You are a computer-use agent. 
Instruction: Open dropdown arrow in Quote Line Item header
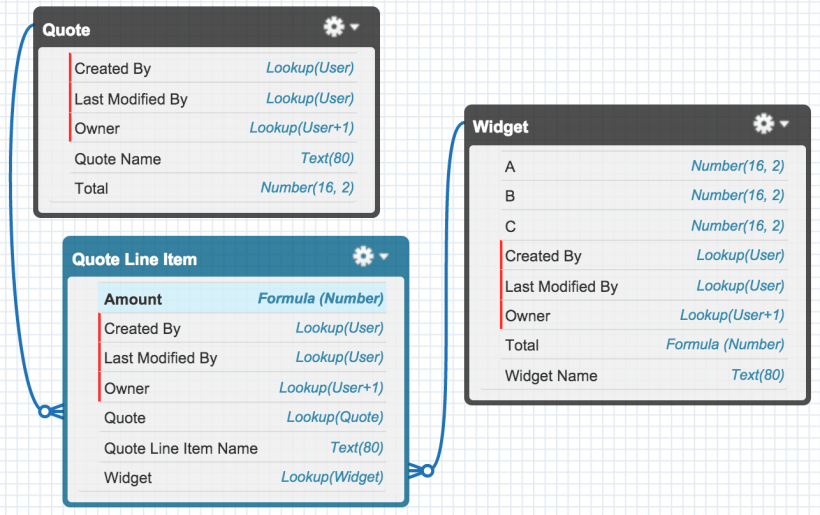[384, 258]
